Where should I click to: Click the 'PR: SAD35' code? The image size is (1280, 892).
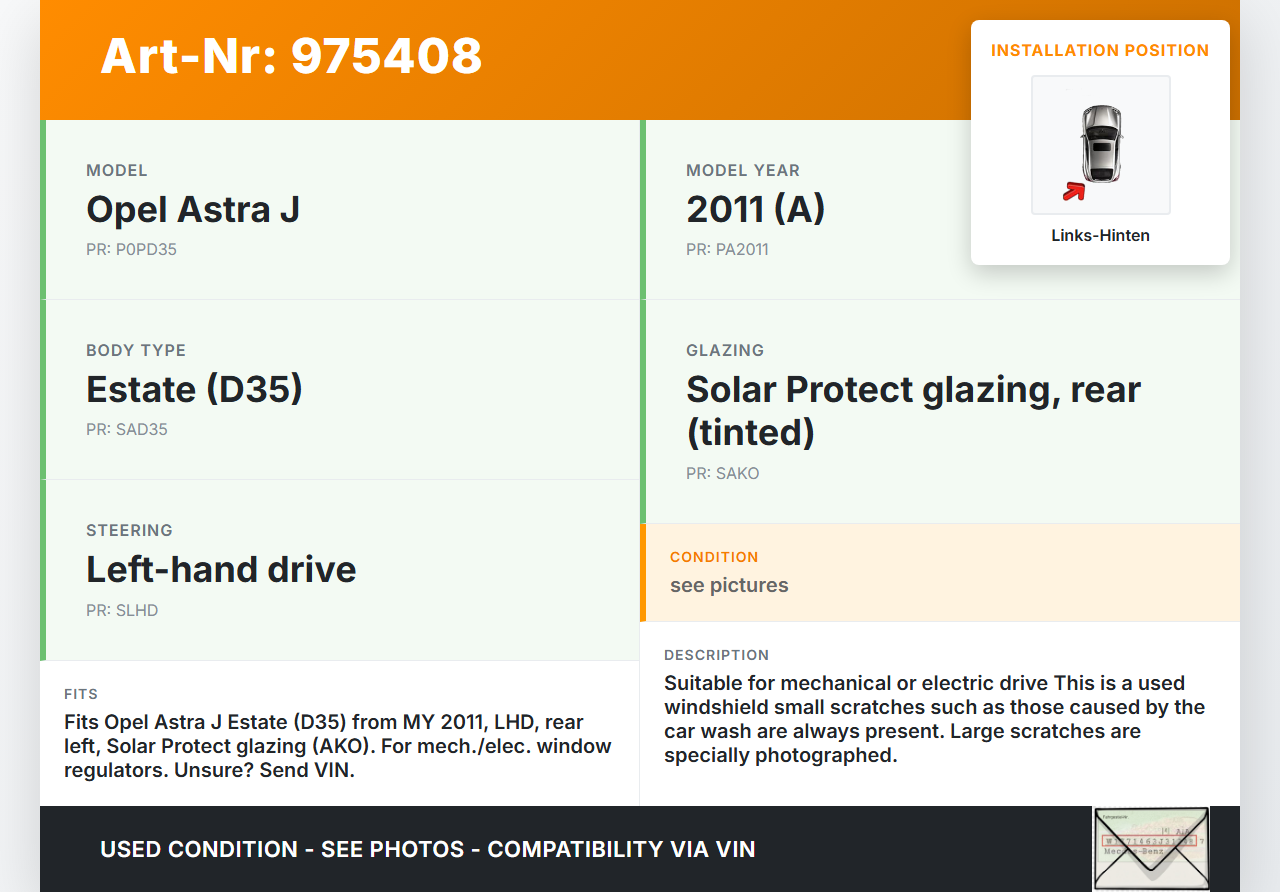127,430
